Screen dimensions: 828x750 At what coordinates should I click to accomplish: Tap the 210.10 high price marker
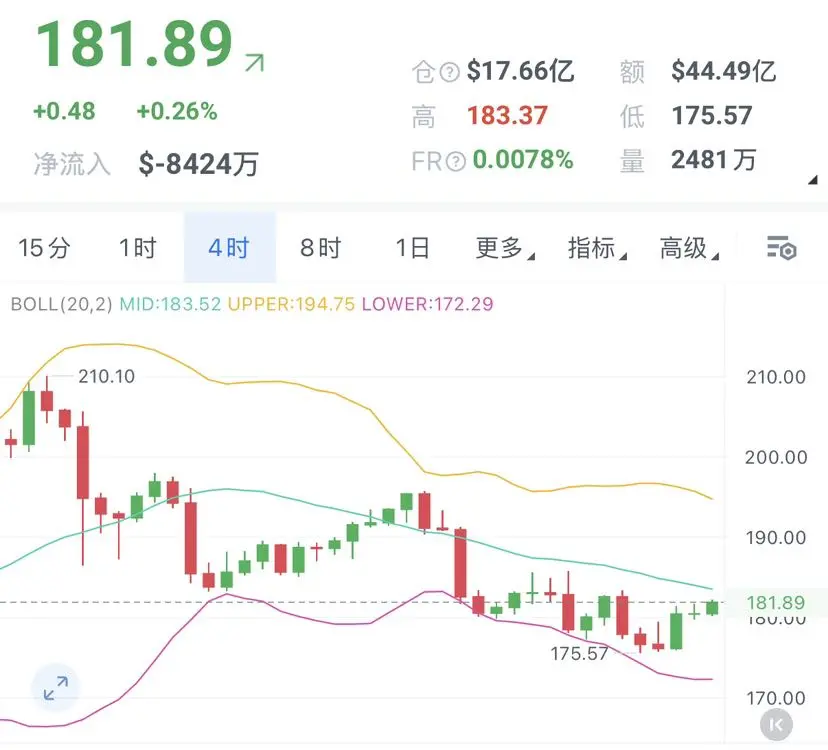[106, 377]
